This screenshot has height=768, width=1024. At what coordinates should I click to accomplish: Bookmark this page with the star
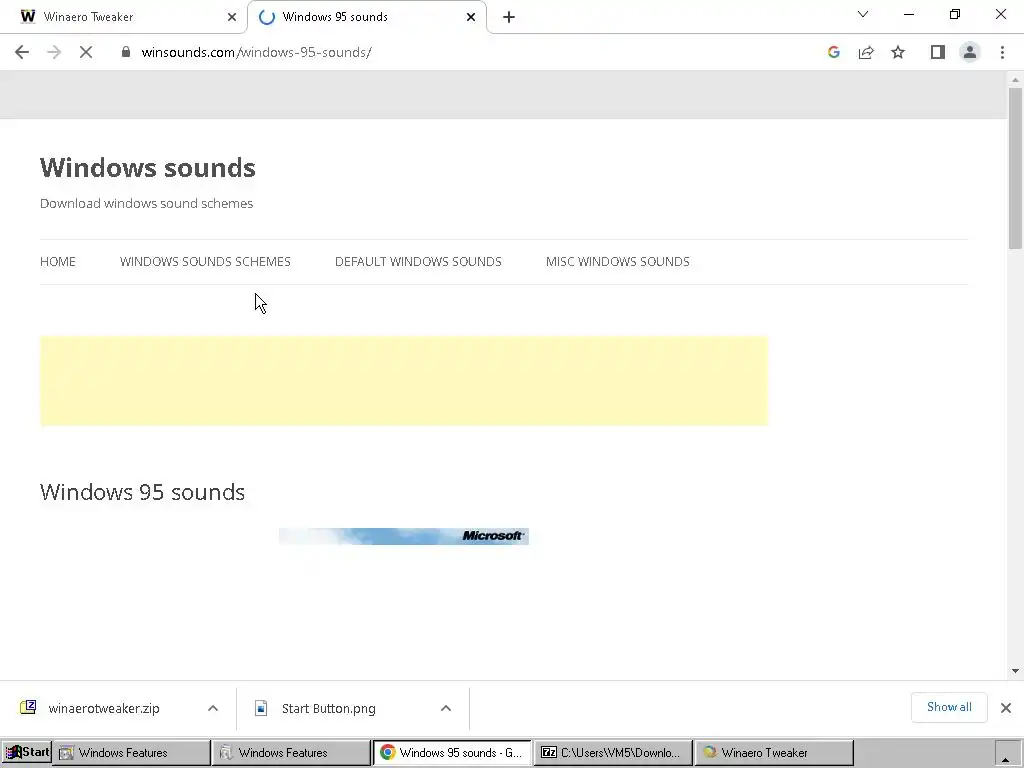coord(898,52)
